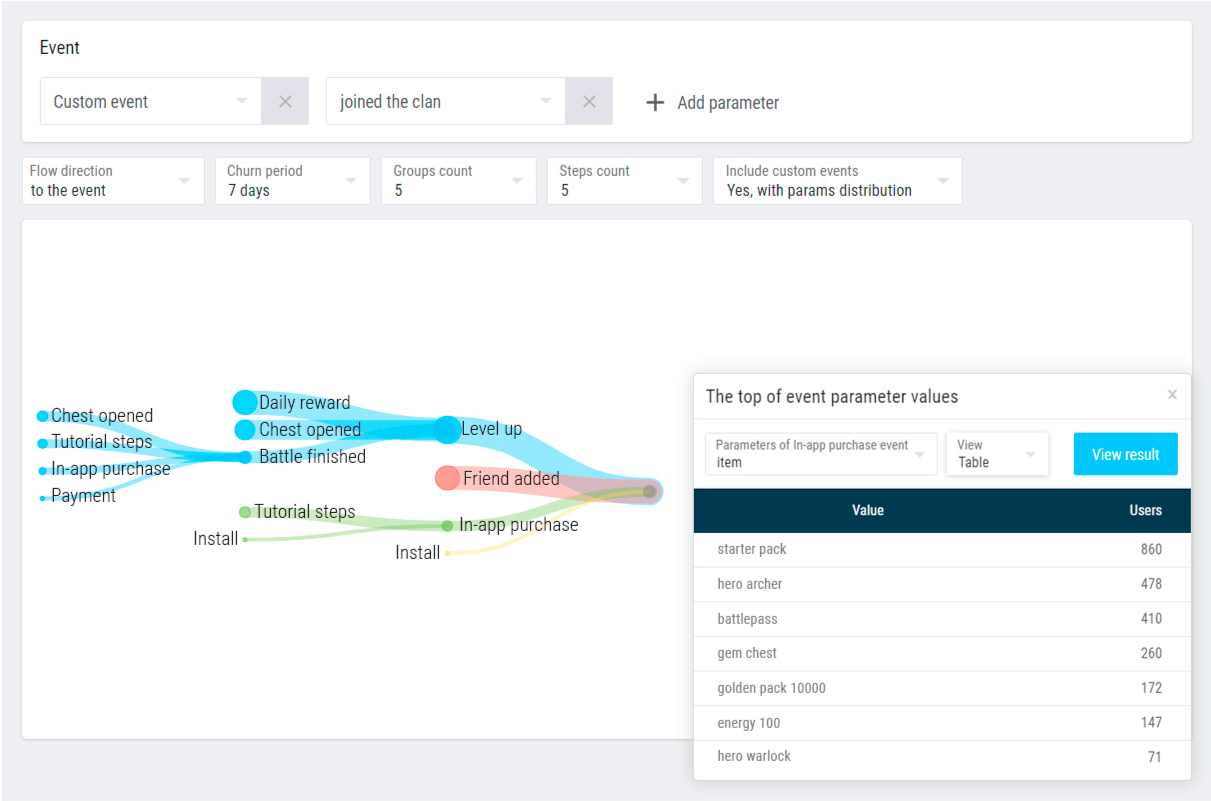Sort table by Users column header
The image size is (1211, 801).
[x=1145, y=510]
